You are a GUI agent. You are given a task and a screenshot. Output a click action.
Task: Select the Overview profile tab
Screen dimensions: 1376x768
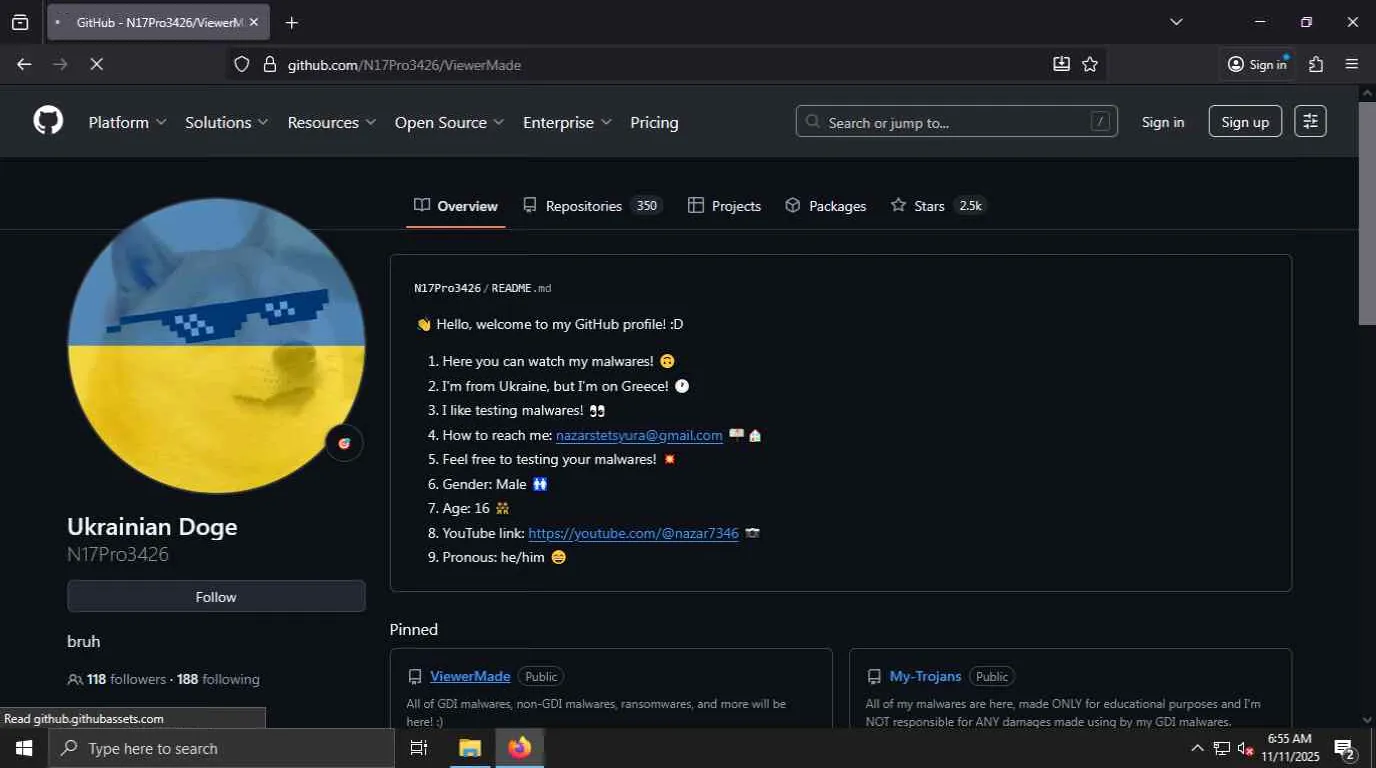tap(456, 206)
